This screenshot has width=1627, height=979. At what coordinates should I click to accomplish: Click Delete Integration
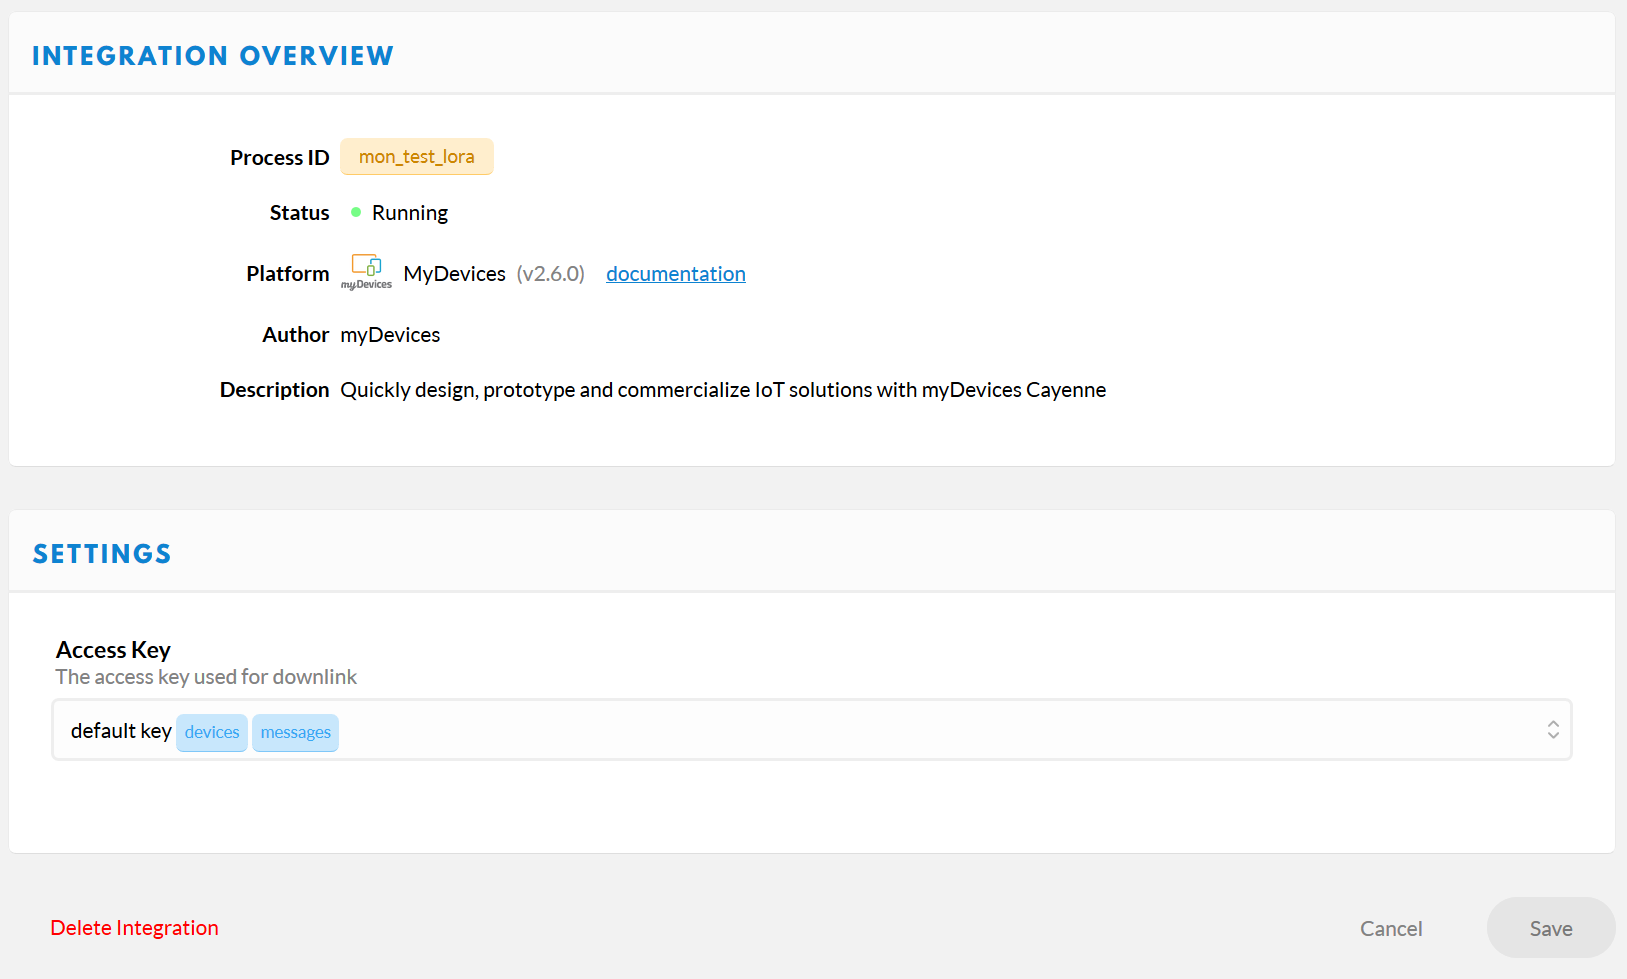(134, 928)
